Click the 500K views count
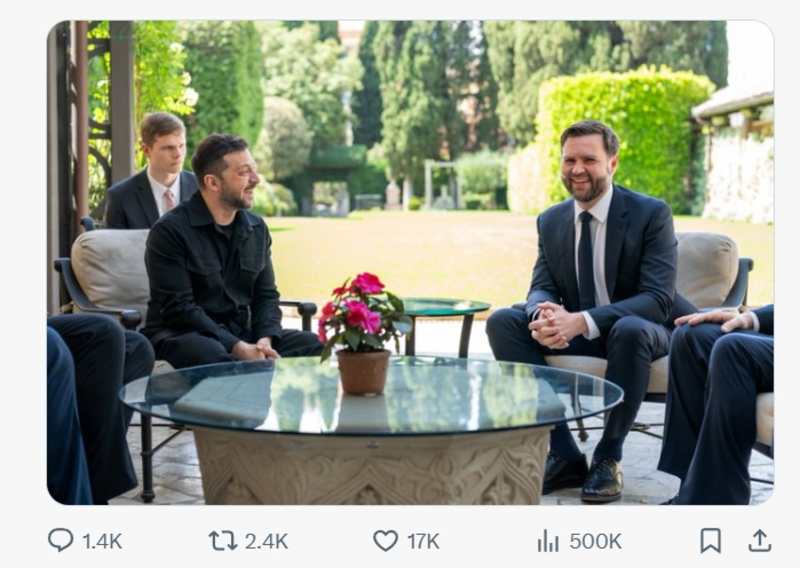Screen dimensions: 800x568 point(595,541)
